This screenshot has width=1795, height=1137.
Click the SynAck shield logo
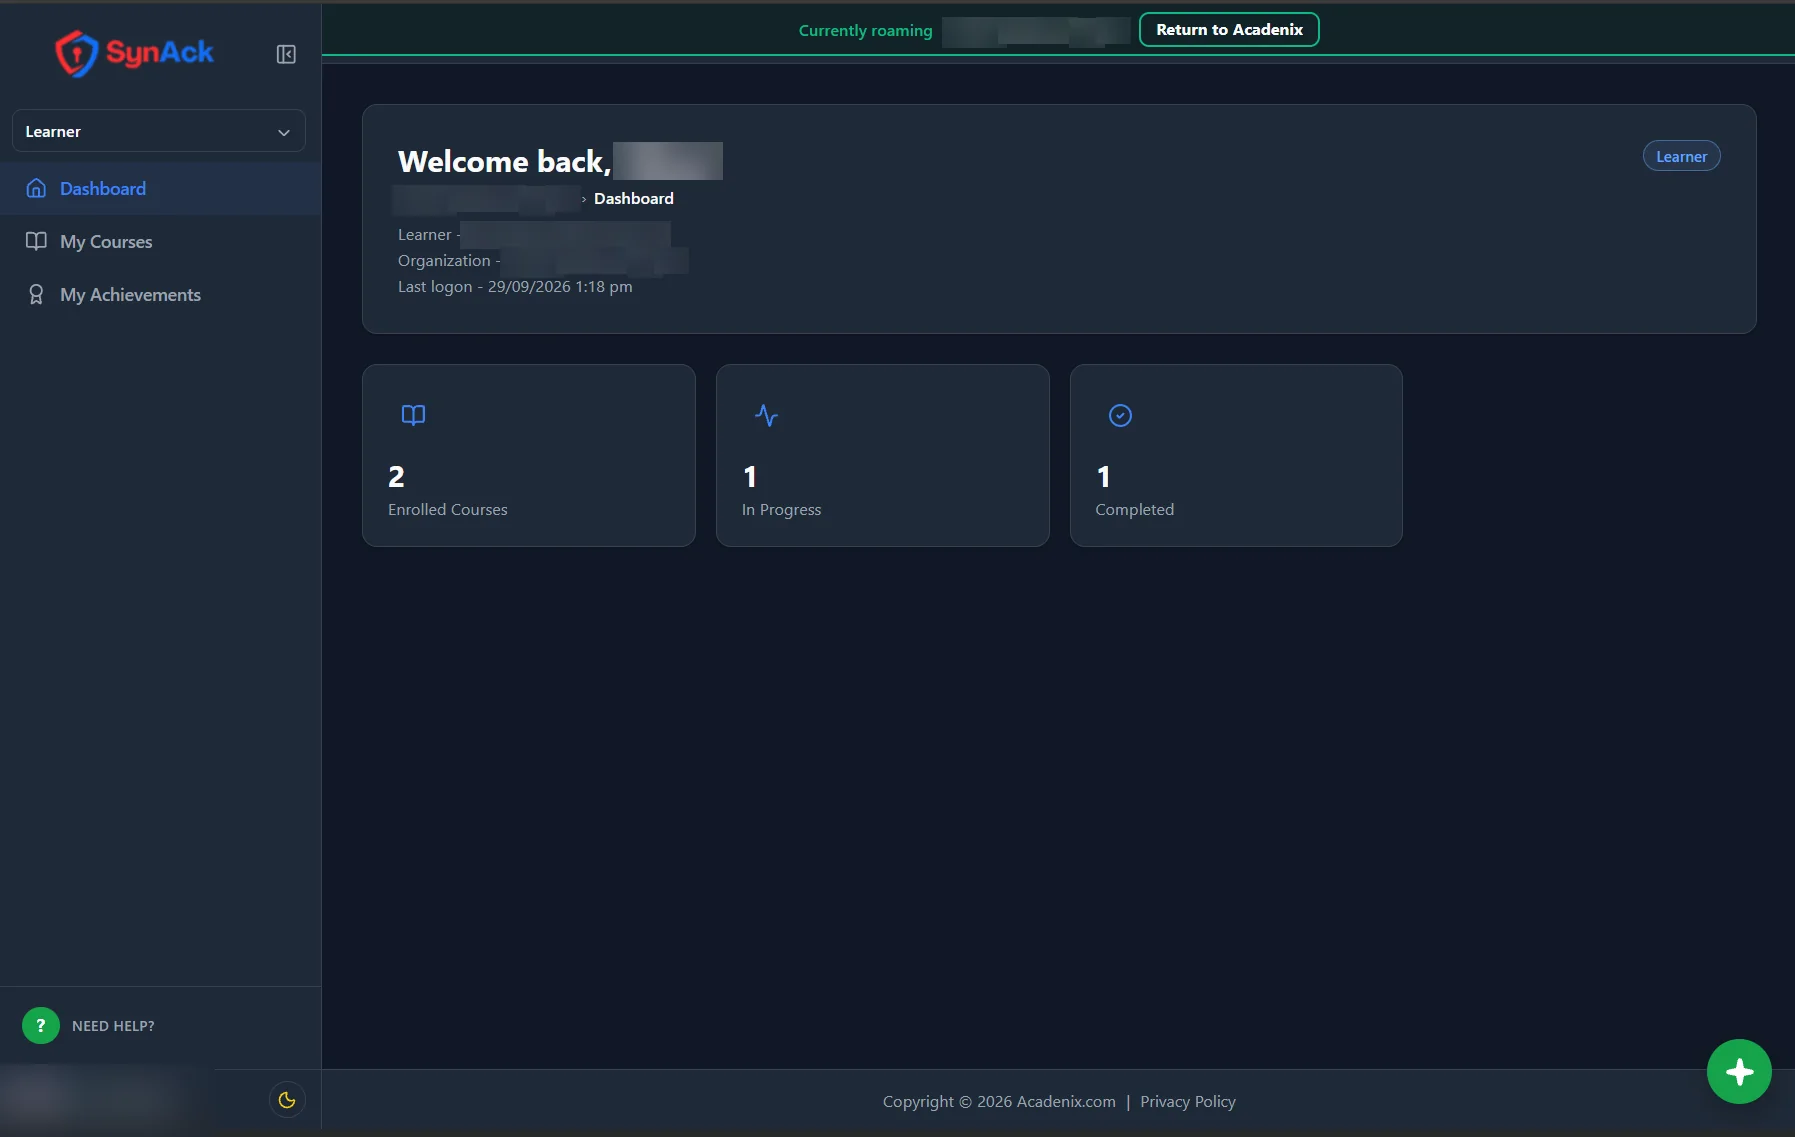click(x=76, y=53)
